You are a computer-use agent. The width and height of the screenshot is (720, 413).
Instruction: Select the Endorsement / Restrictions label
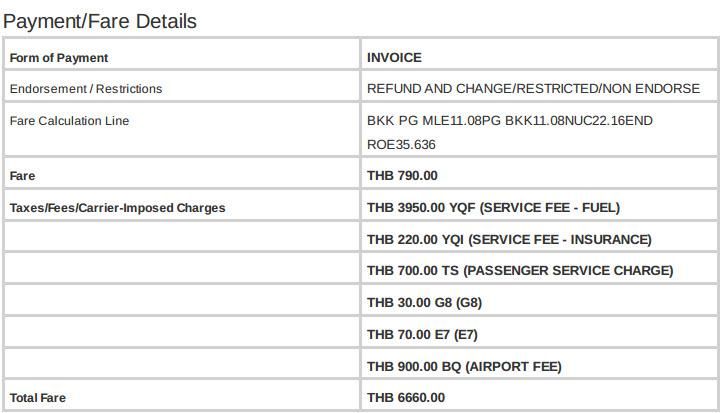point(86,89)
